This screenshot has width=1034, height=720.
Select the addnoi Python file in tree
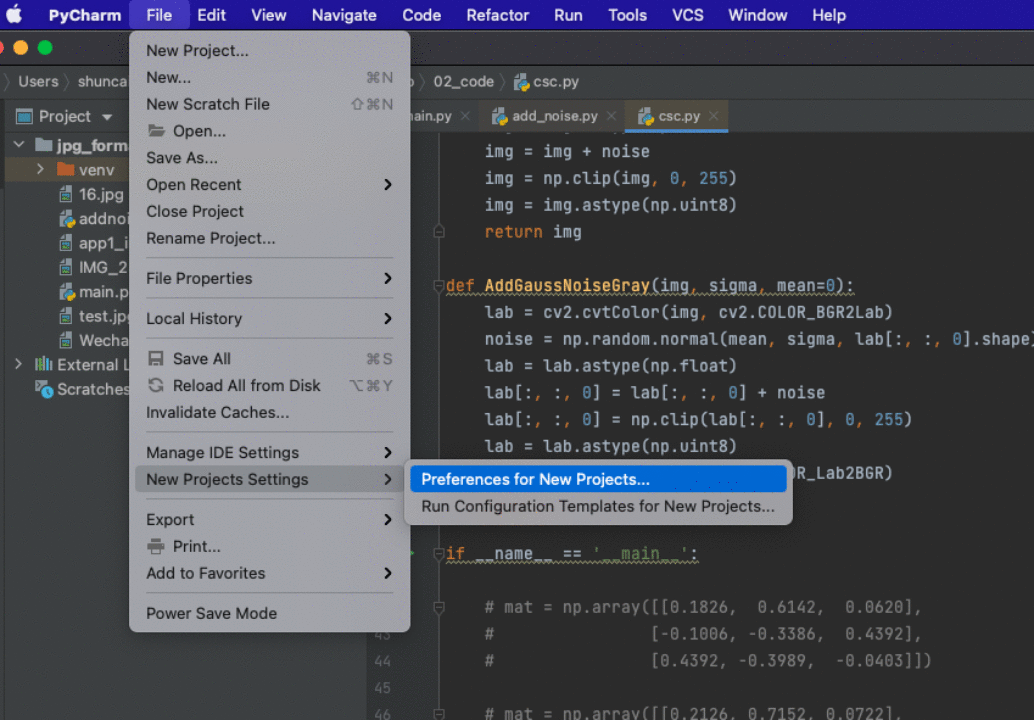(x=94, y=219)
